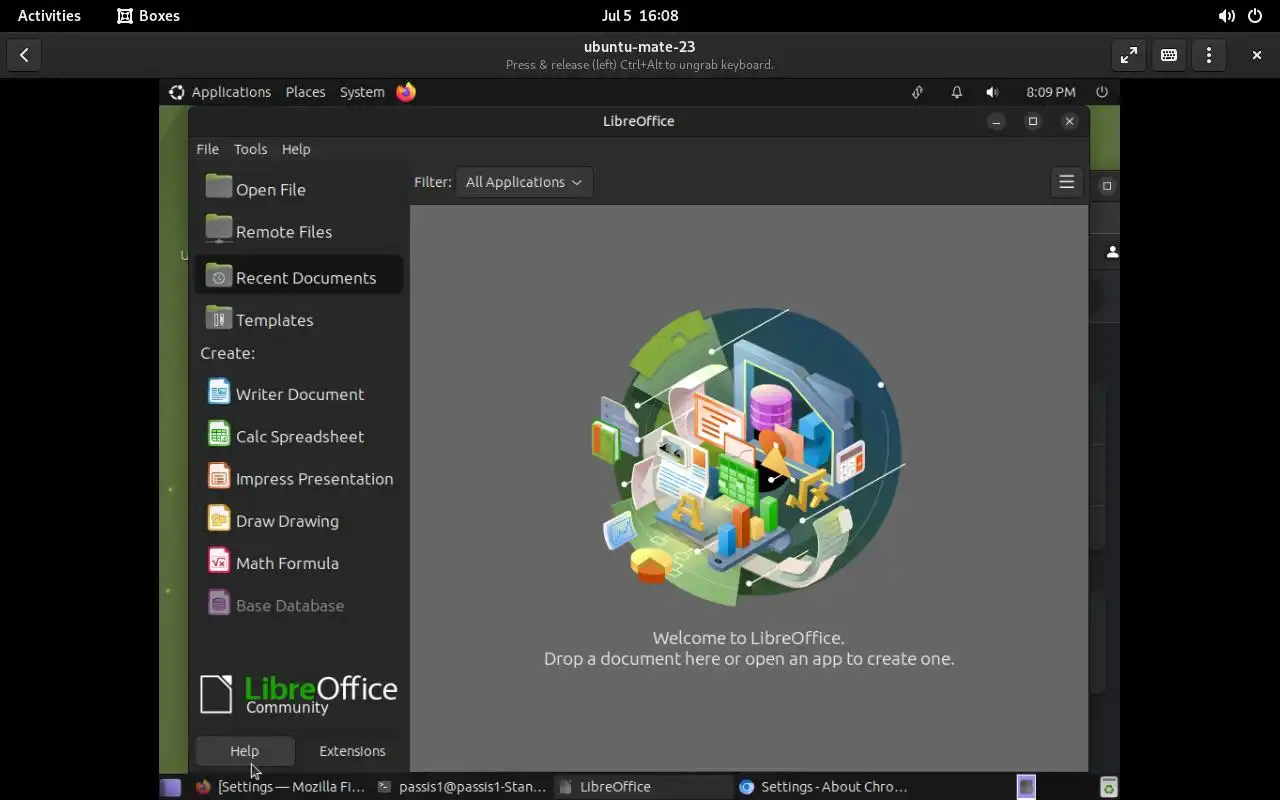Viewport: 1280px width, 800px height.
Task: Open the hamburger actions menu
Action: click(1067, 182)
